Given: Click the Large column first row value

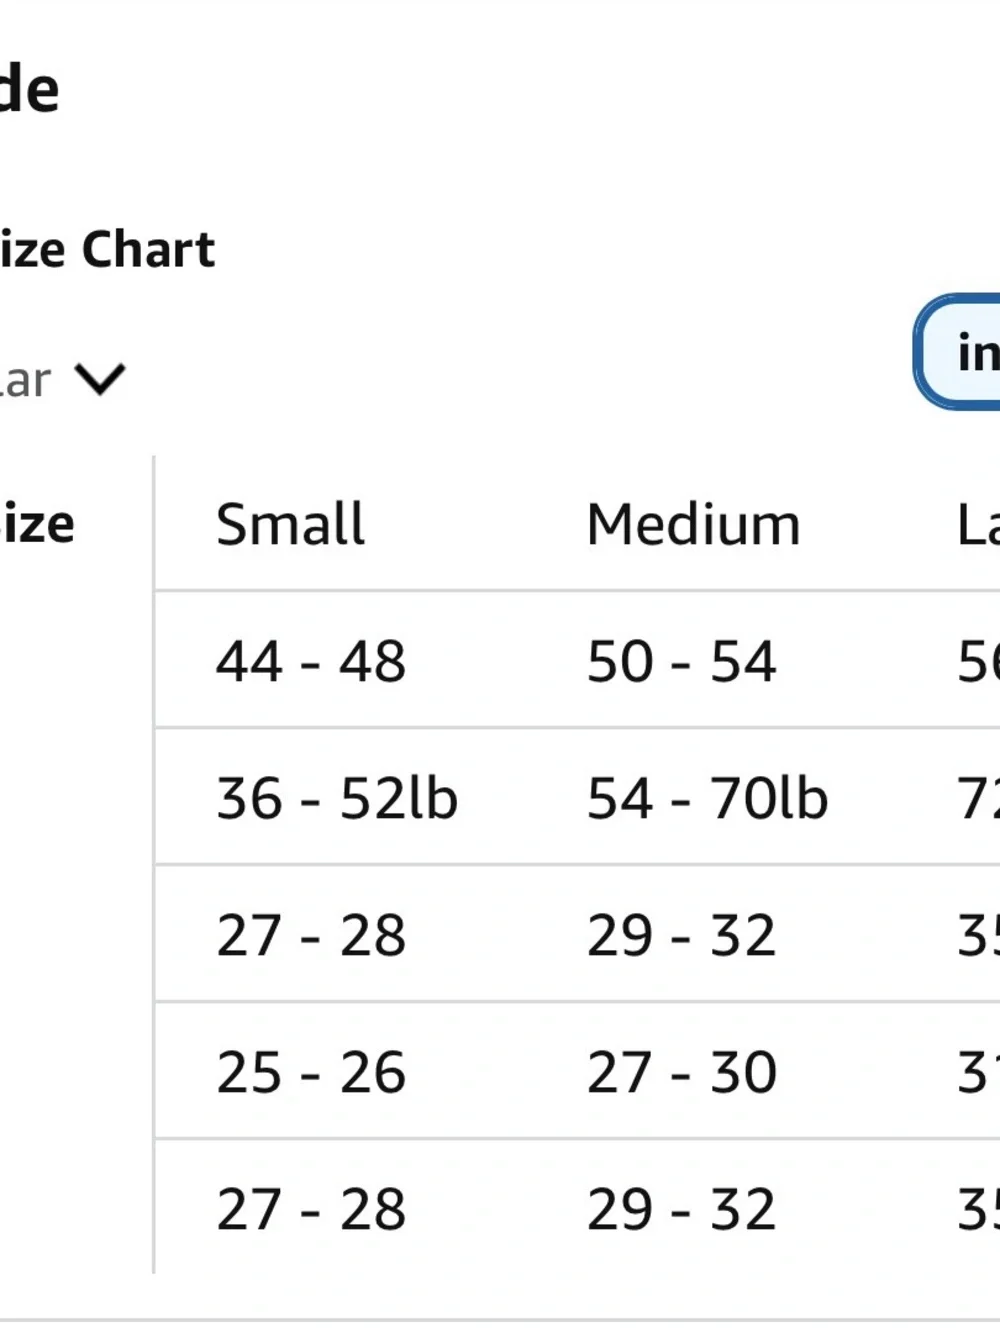Looking at the screenshot, I should [978, 661].
